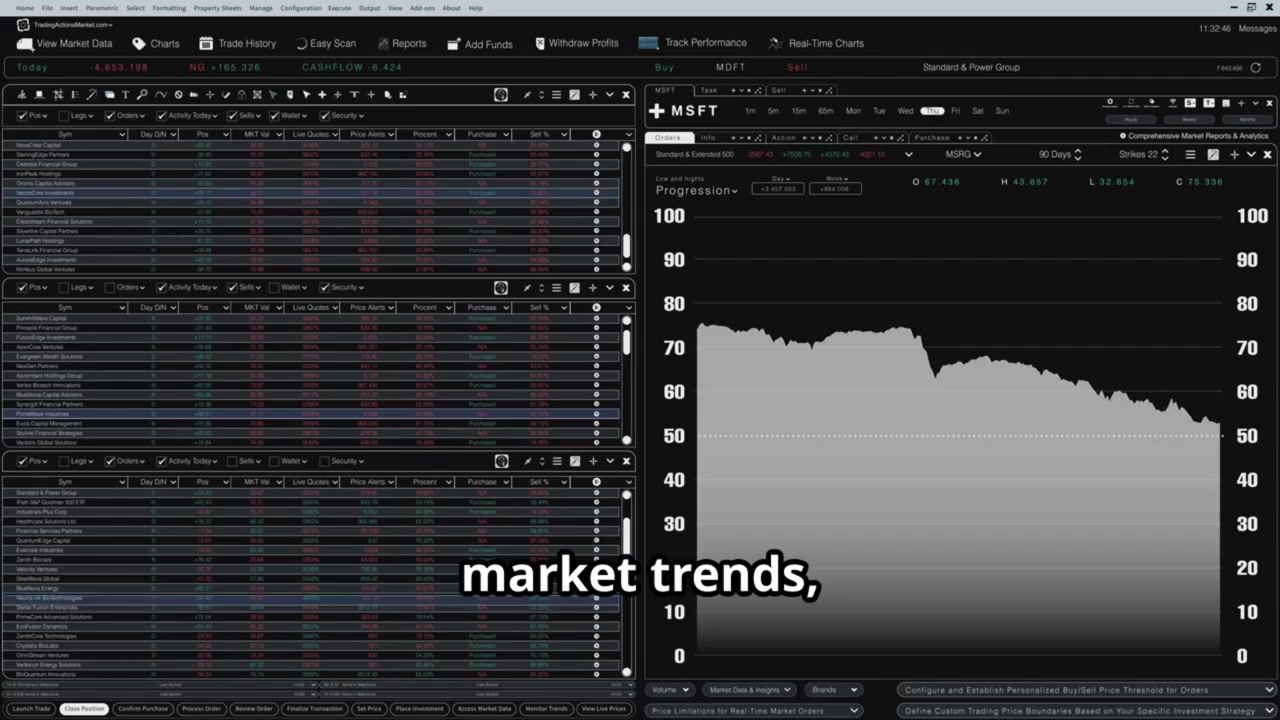Open the Parametric menu
This screenshot has height=720, width=1280.
pyautogui.click(x=102, y=8)
